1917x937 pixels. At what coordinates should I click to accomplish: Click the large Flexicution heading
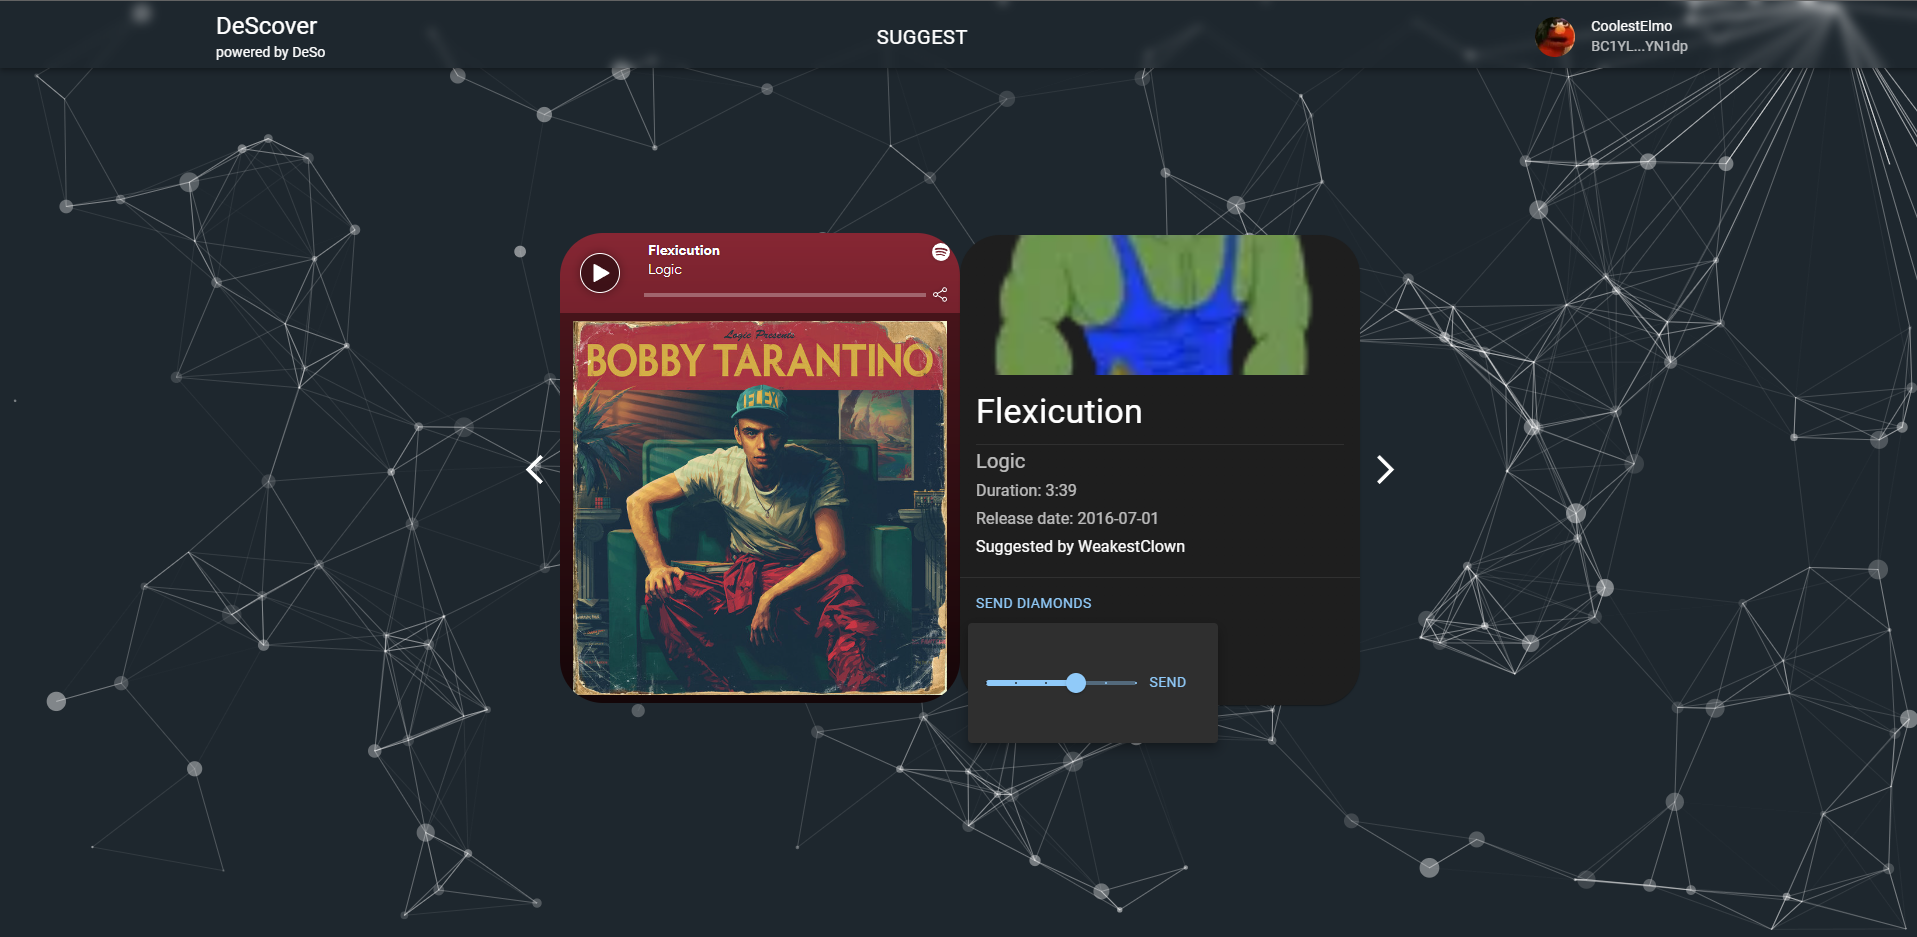1059,411
